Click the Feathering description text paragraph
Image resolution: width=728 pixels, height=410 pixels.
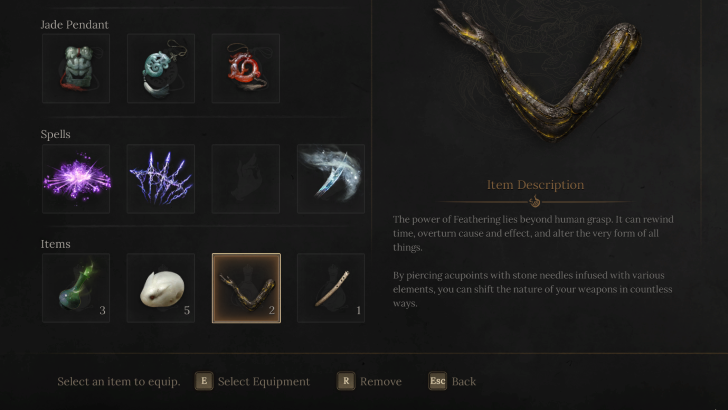click(x=533, y=233)
